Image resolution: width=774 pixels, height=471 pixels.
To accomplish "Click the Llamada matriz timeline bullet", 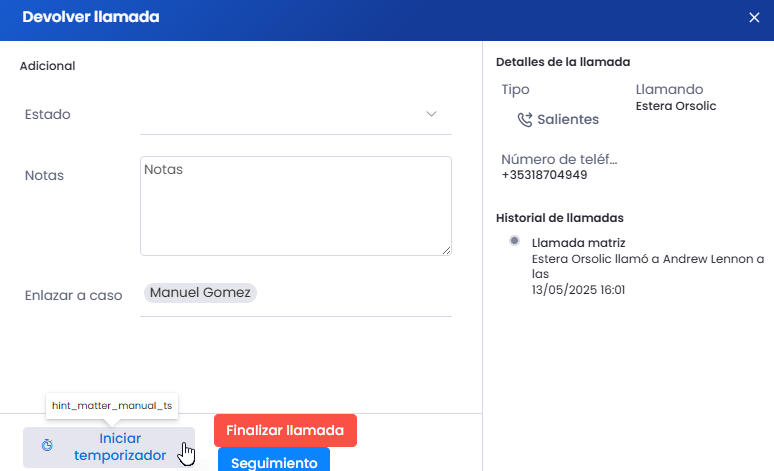I will coord(514,241).
